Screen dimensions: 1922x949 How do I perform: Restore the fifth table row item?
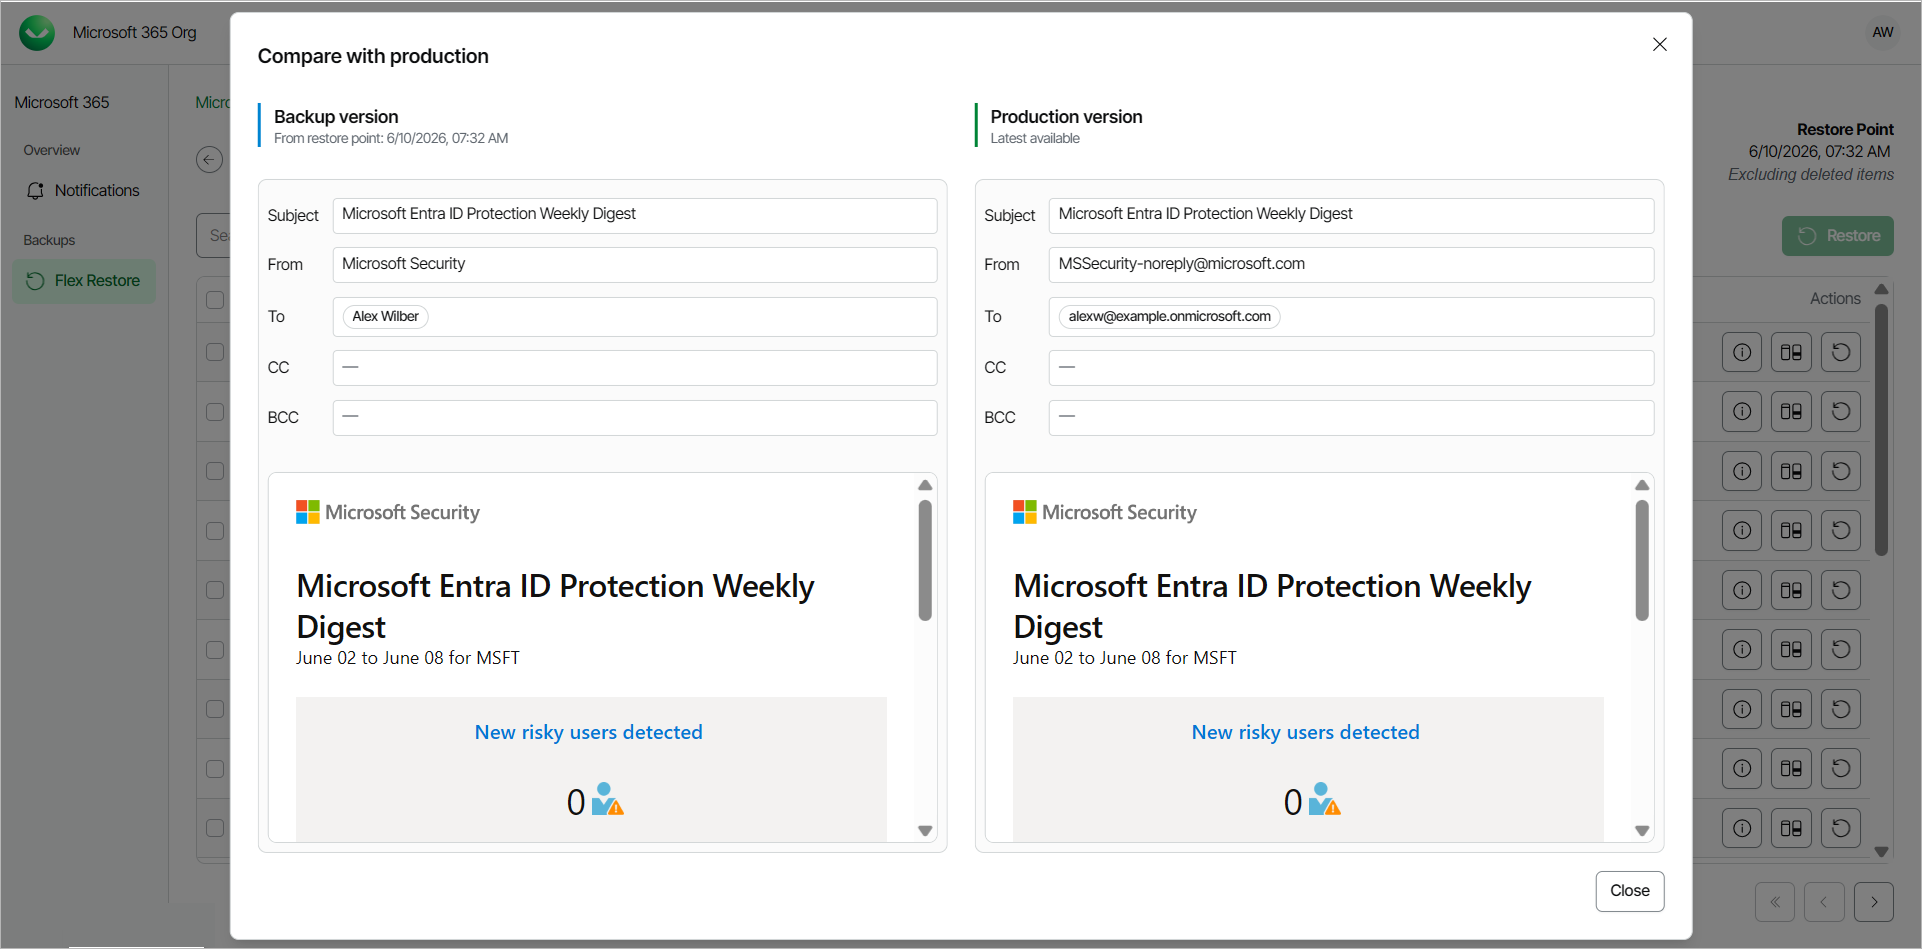point(1840,590)
